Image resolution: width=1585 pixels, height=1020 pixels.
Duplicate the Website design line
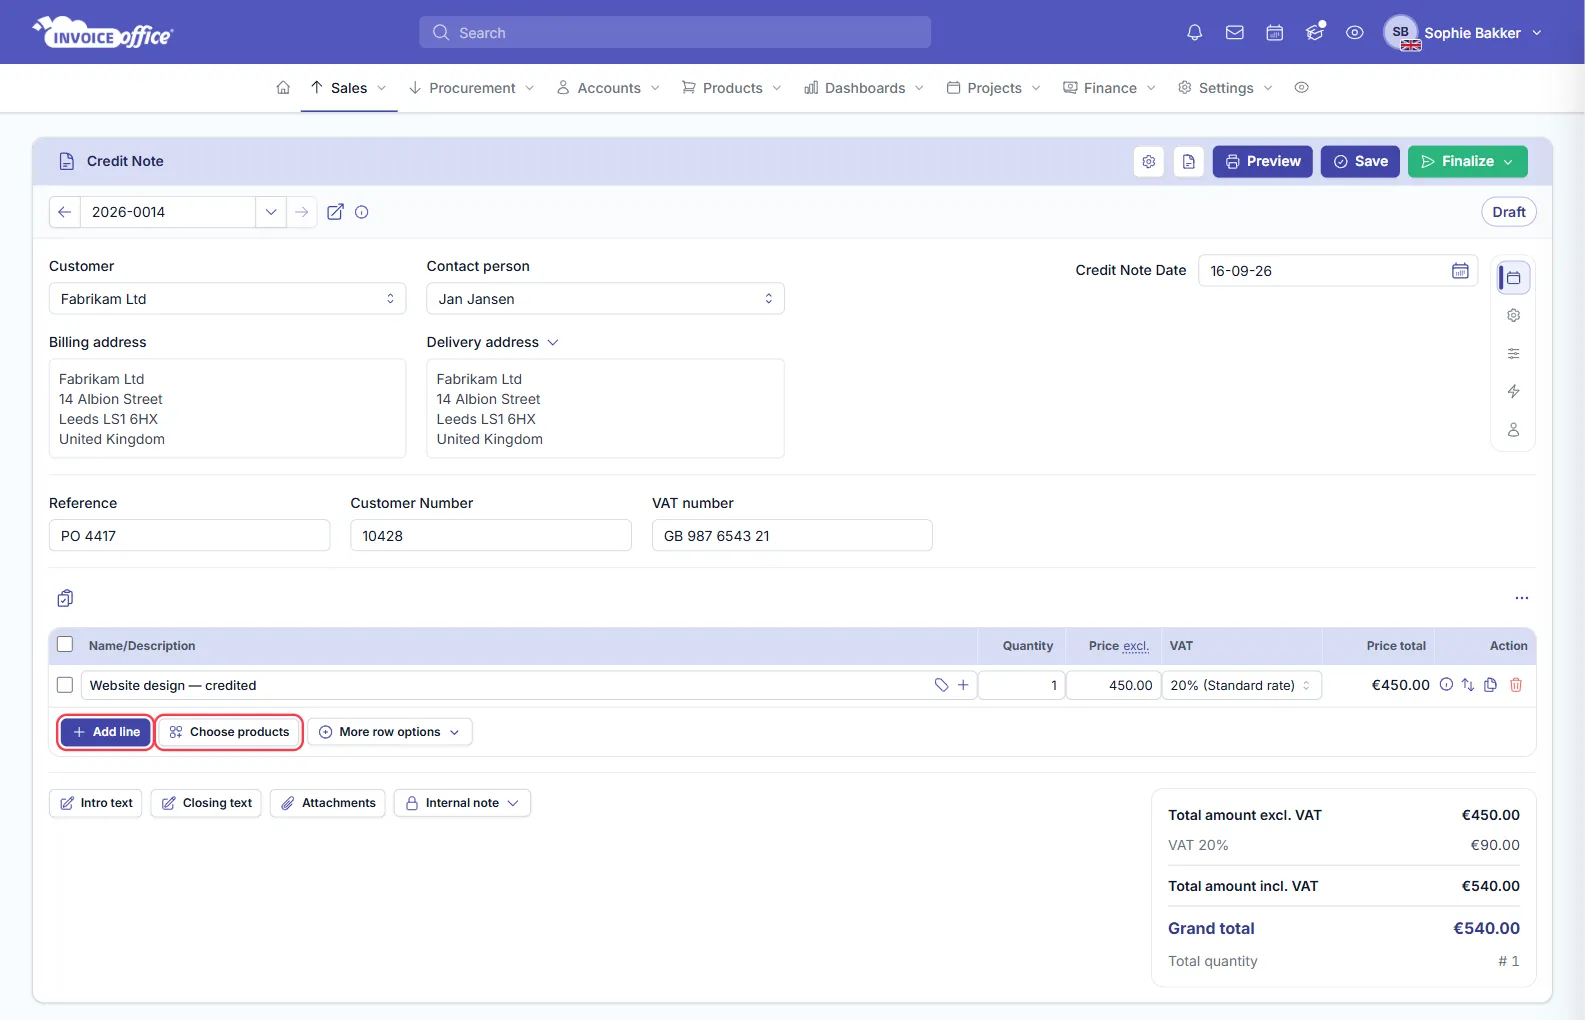pyautogui.click(x=1491, y=685)
